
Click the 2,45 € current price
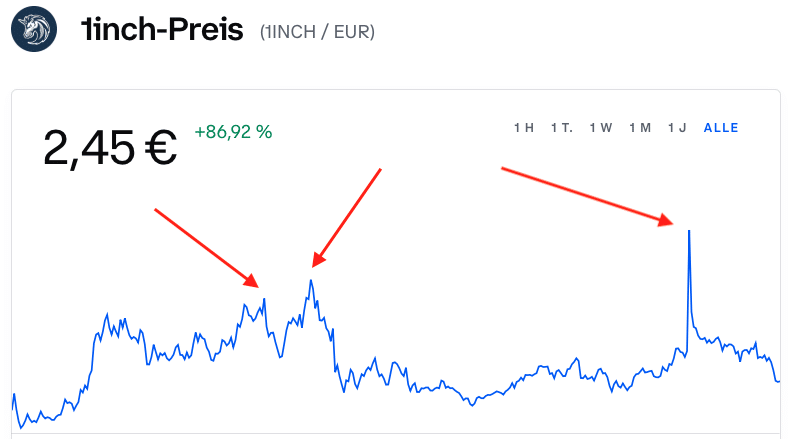[110, 148]
